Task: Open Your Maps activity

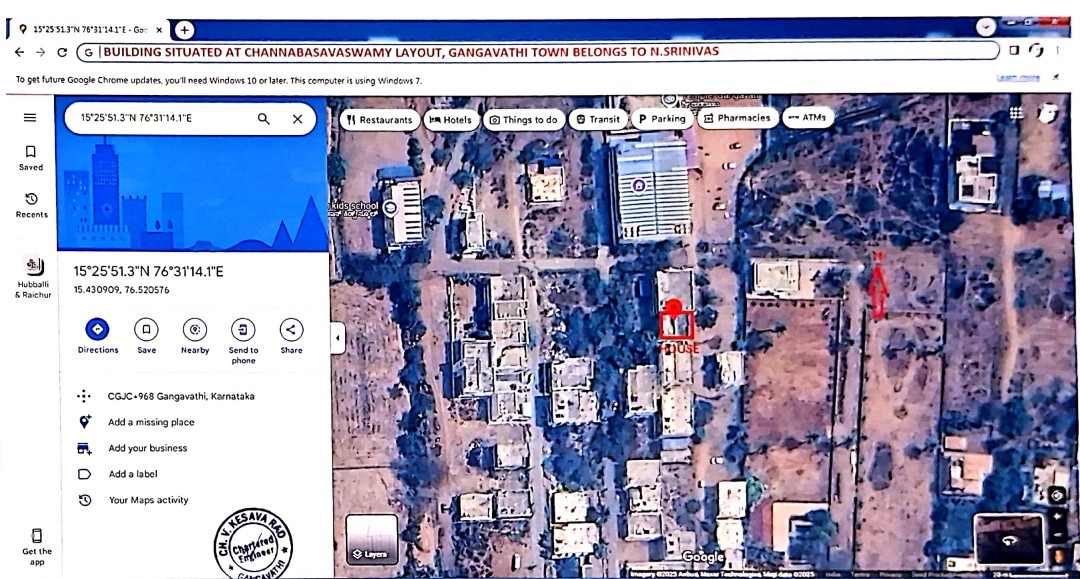Action: coord(148,500)
